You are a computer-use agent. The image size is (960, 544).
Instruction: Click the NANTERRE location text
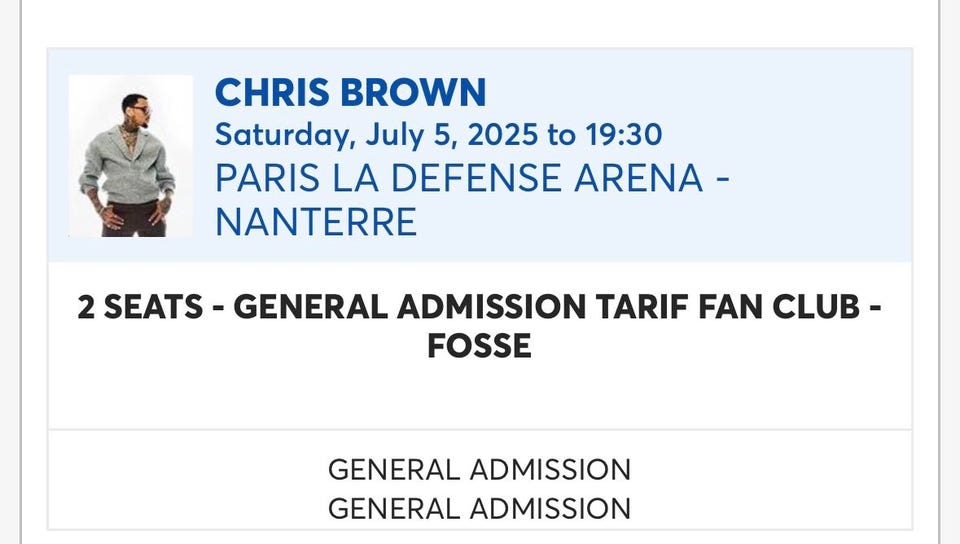316,222
